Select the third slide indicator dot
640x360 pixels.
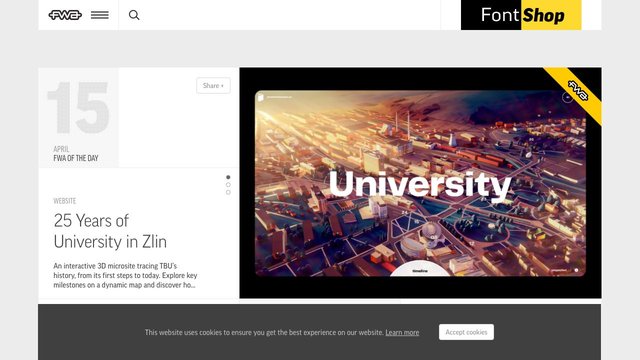coord(228,192)
